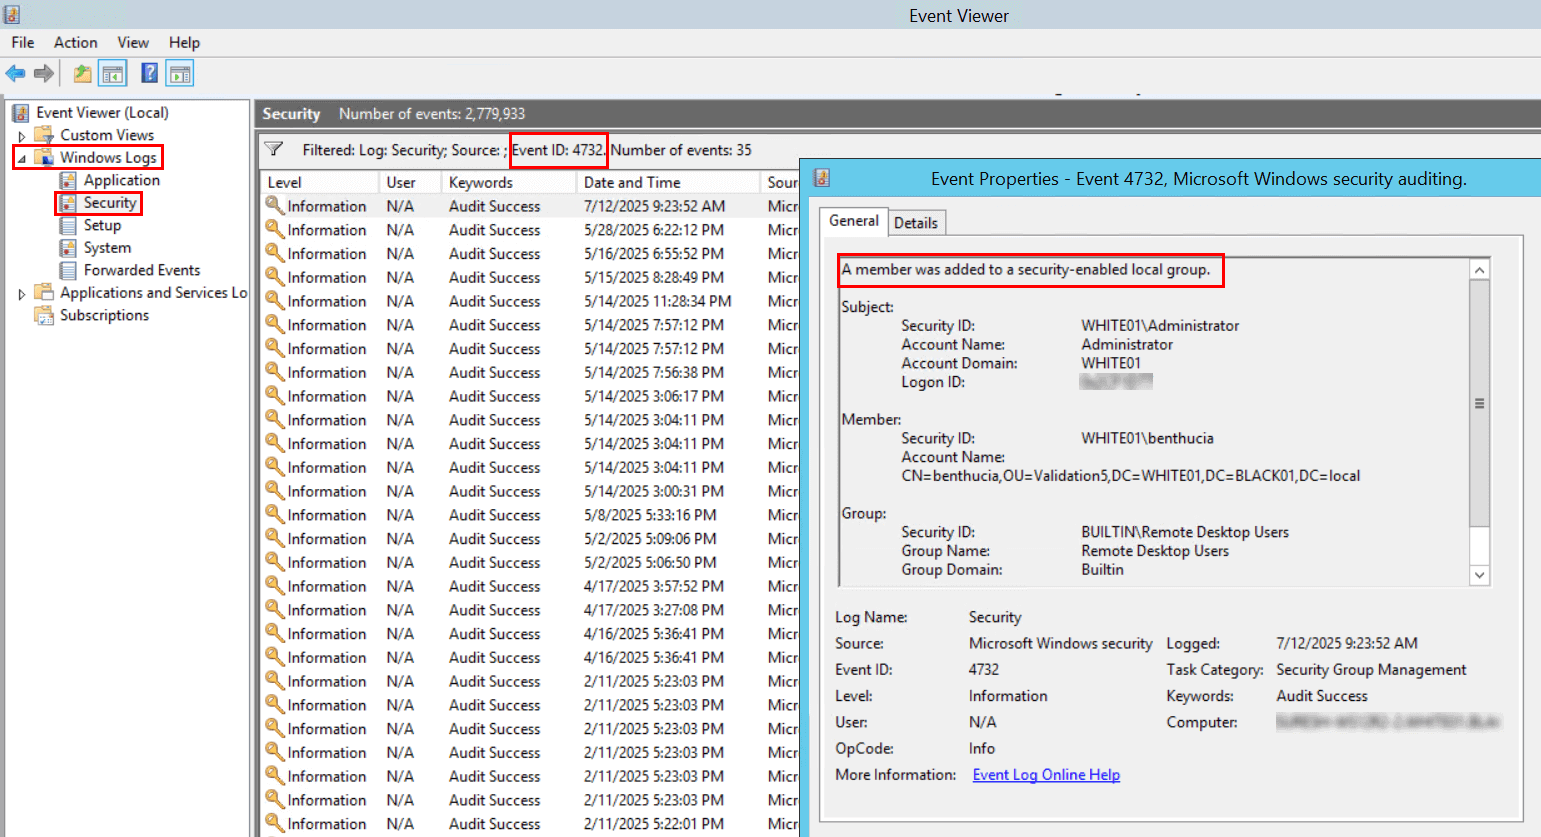1541x837 pixels.
Task: Open the Action menu
Action: (75, 42)
